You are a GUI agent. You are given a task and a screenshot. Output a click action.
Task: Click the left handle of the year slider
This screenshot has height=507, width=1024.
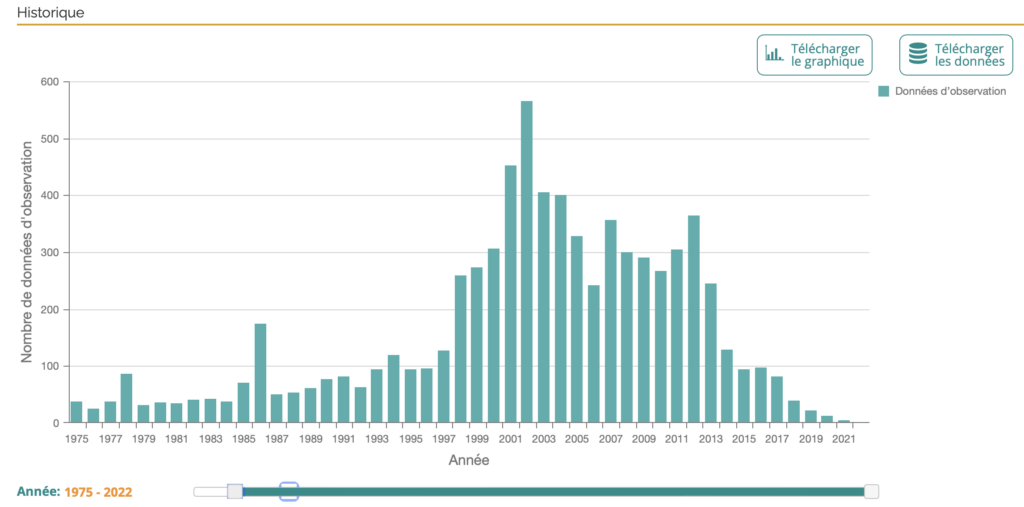coord(235,491)
